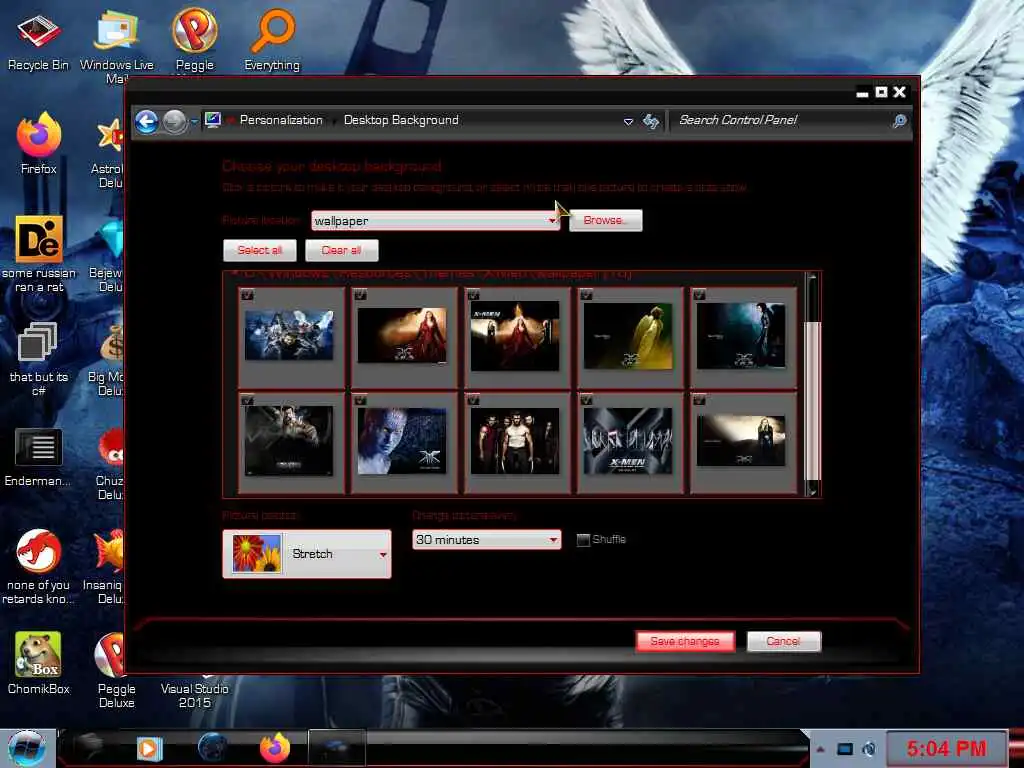The width and height of the screenshot is (1024, 768).
Task: Uncheck the X-Men team group wallpaper checkbox
Action: pos(248,295)
